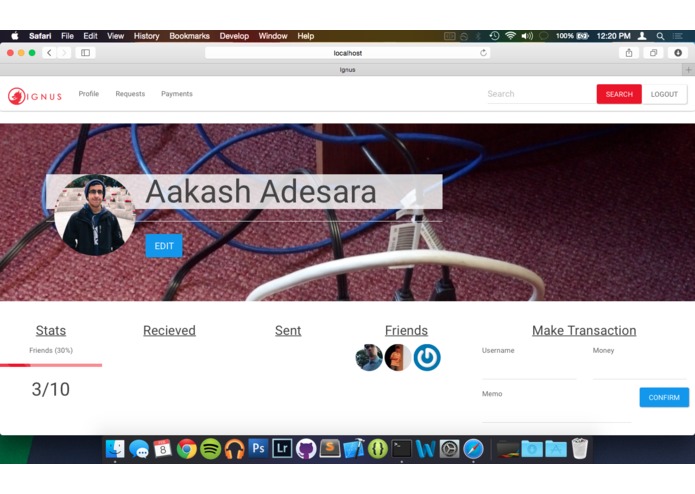
Task: Open GitHub Desktop from the dock
Action: (306, 449)
